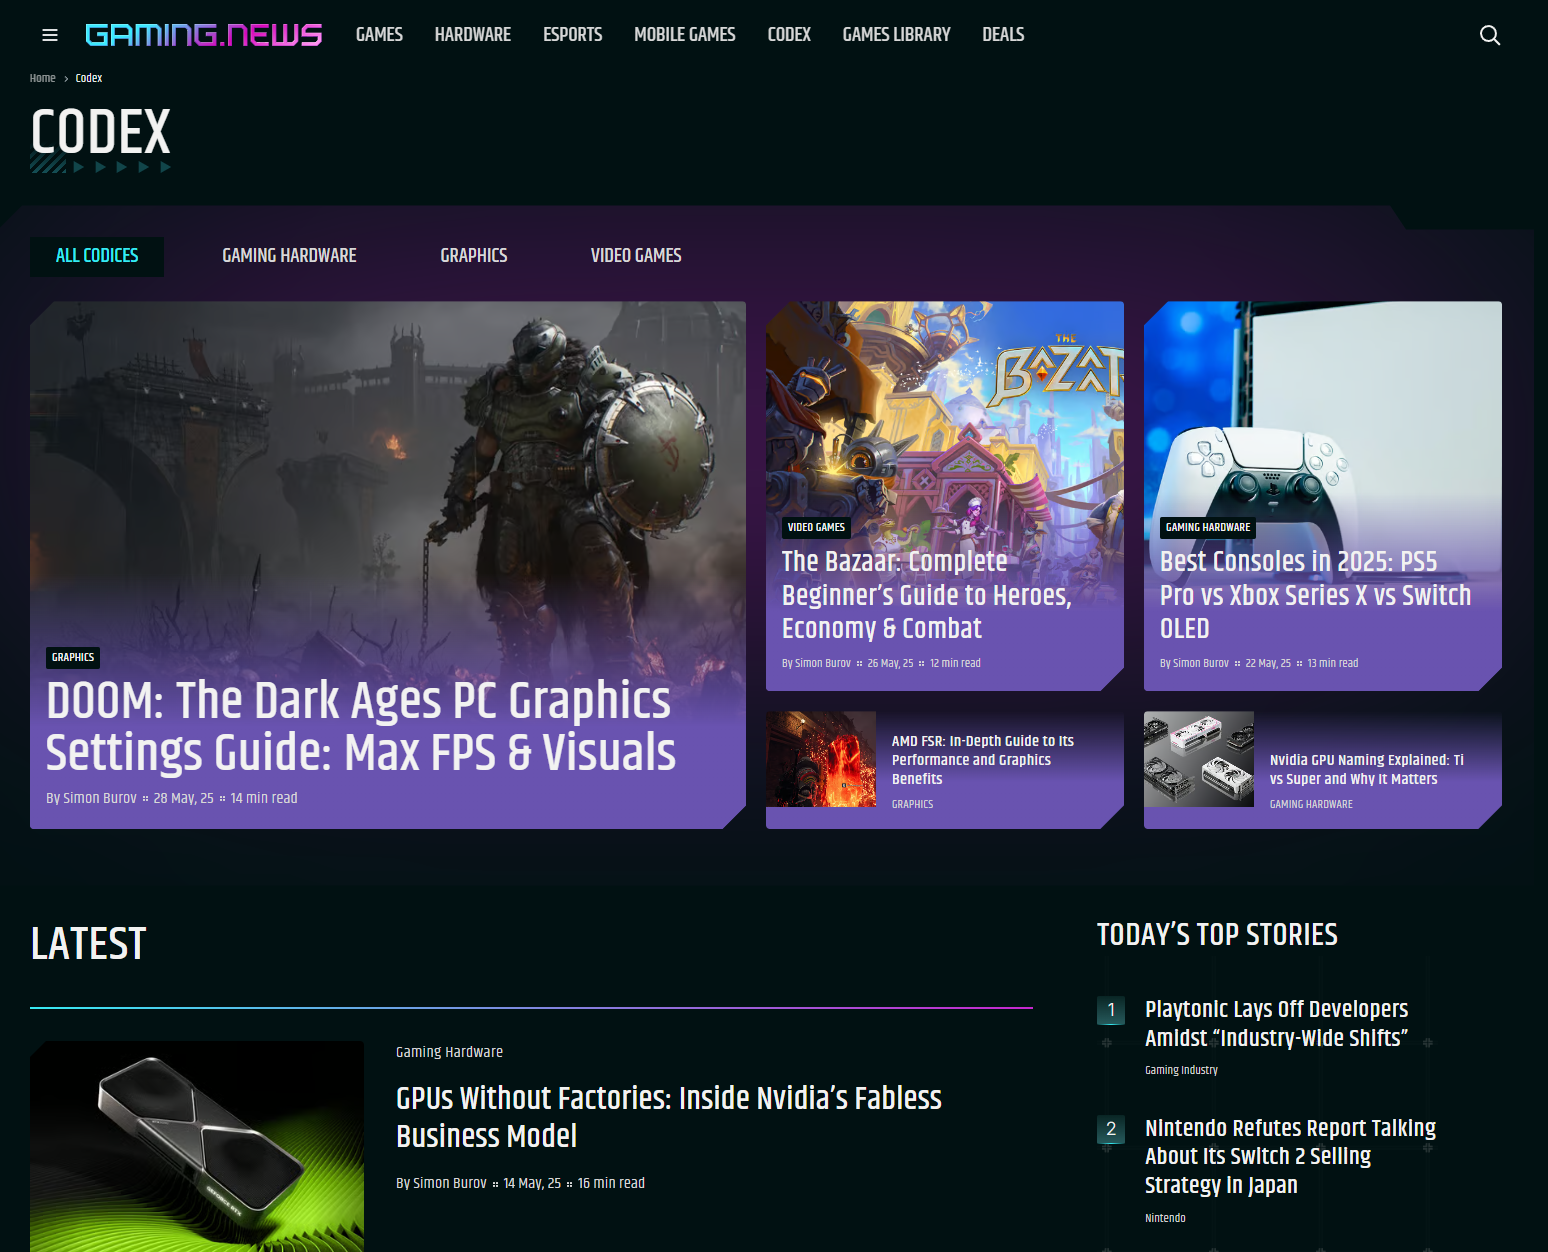Switch to Graphics tab
This screenshot has width=1548, height=1252.
[x=474, y=256]
